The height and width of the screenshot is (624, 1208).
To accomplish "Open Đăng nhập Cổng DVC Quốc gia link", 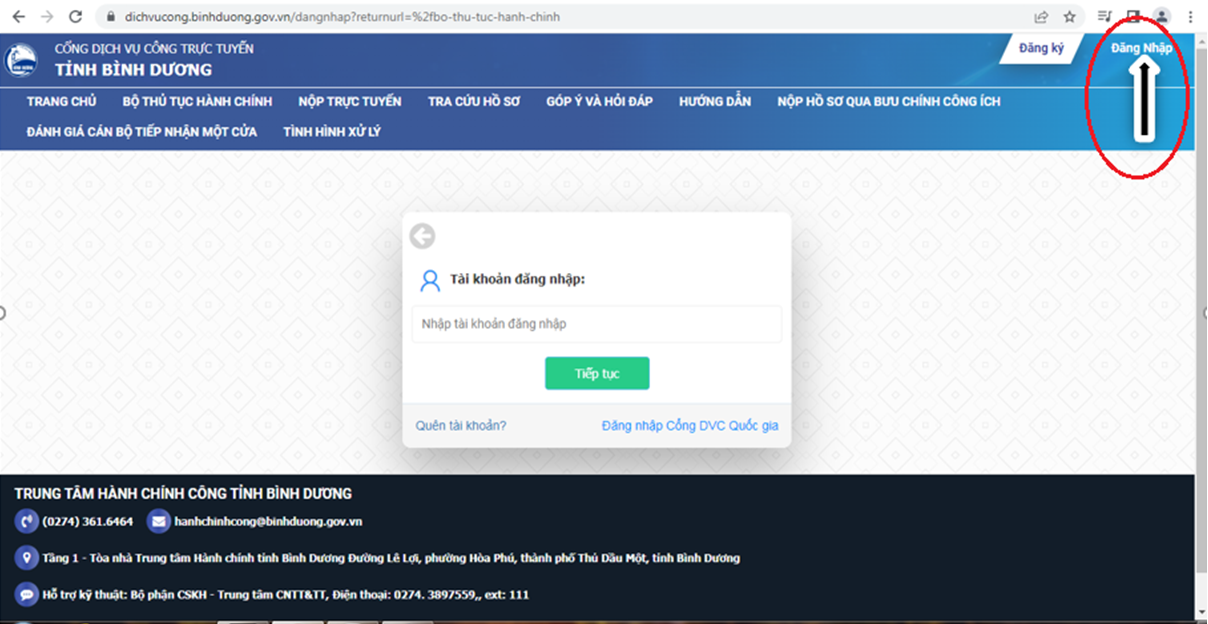I will click(689, 425).
